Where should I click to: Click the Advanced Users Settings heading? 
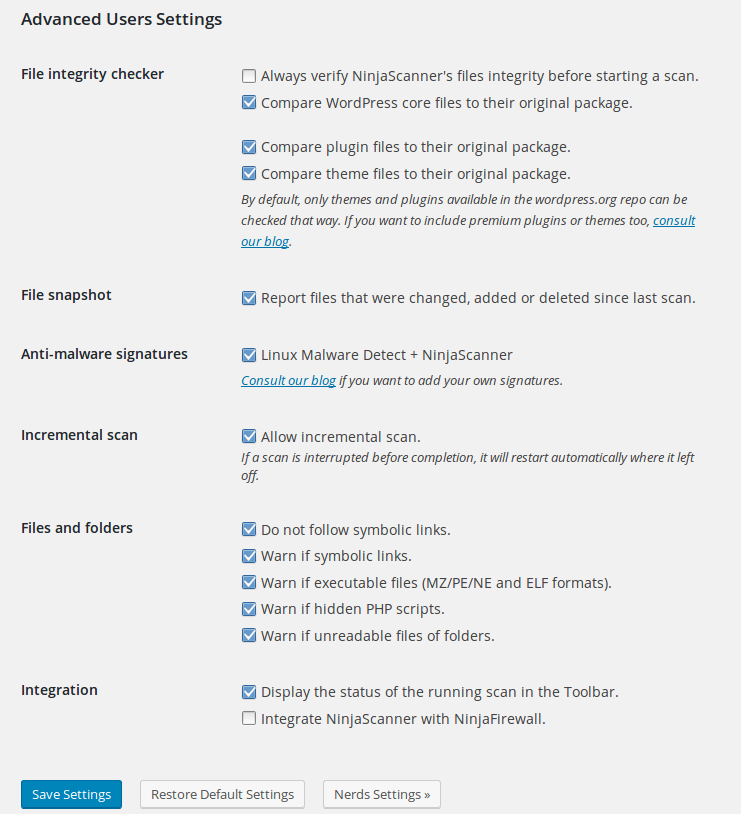(121, 19)
